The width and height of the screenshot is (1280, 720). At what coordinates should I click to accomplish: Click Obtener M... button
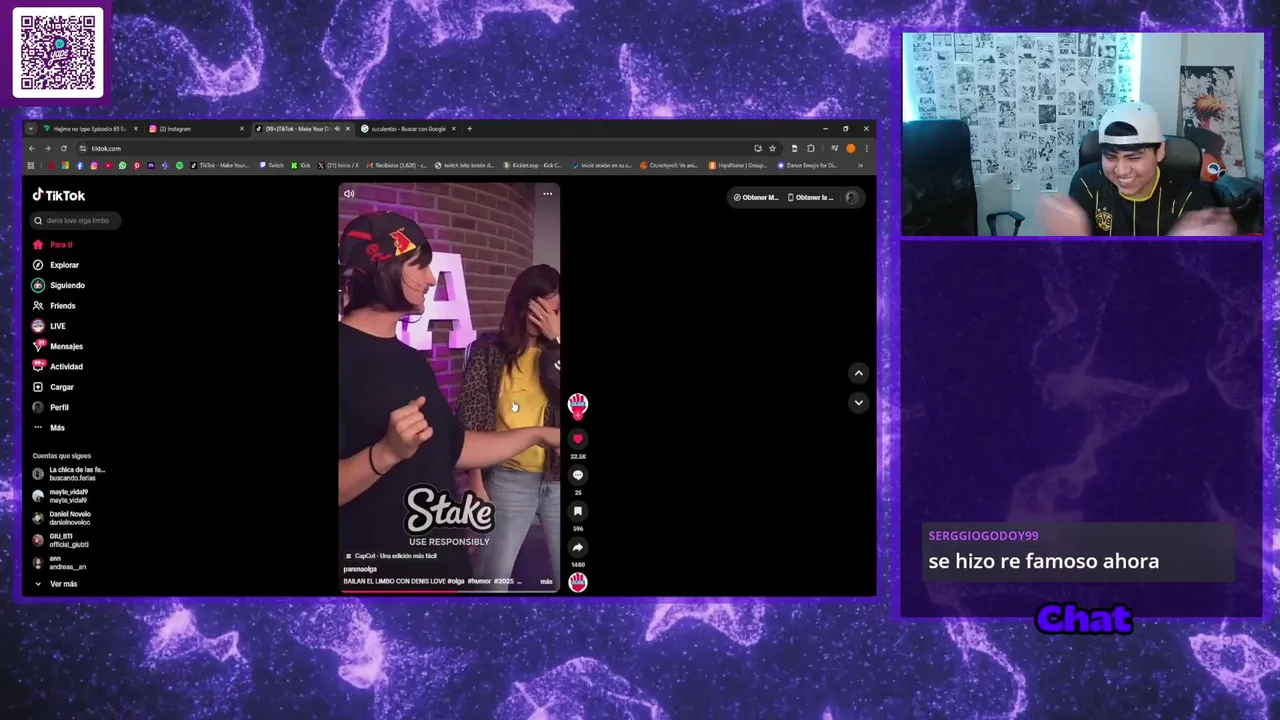pos(755,197)
